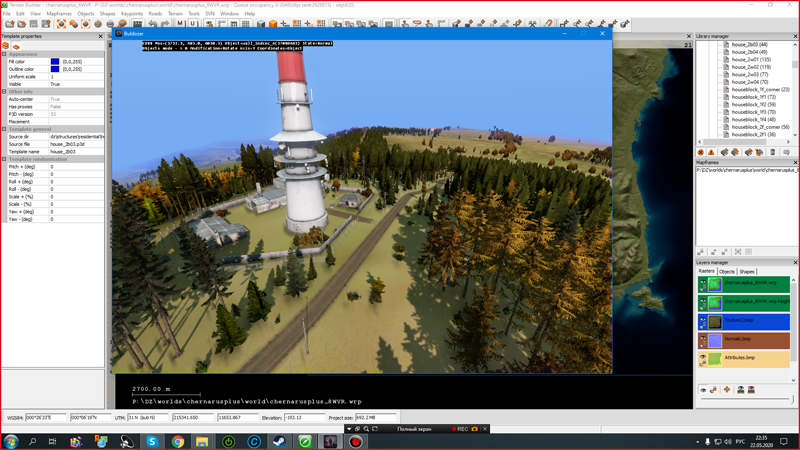Viewport: 800px width, 450px height.
Task: Click the Fill color blue swatch
Action: point(55,61)
